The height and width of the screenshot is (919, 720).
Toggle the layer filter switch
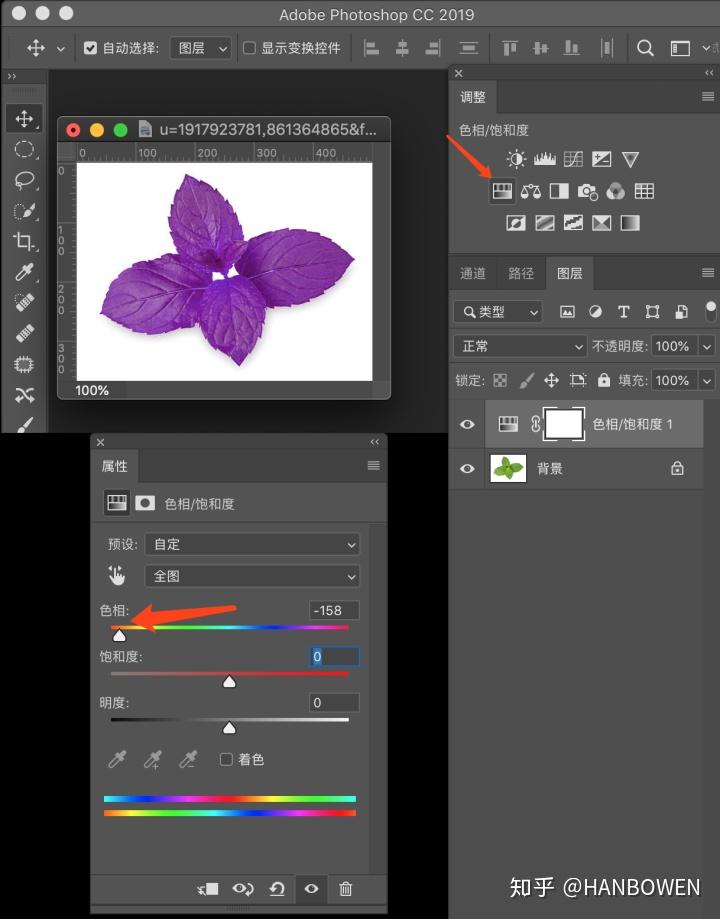click(x=711, y=311)
